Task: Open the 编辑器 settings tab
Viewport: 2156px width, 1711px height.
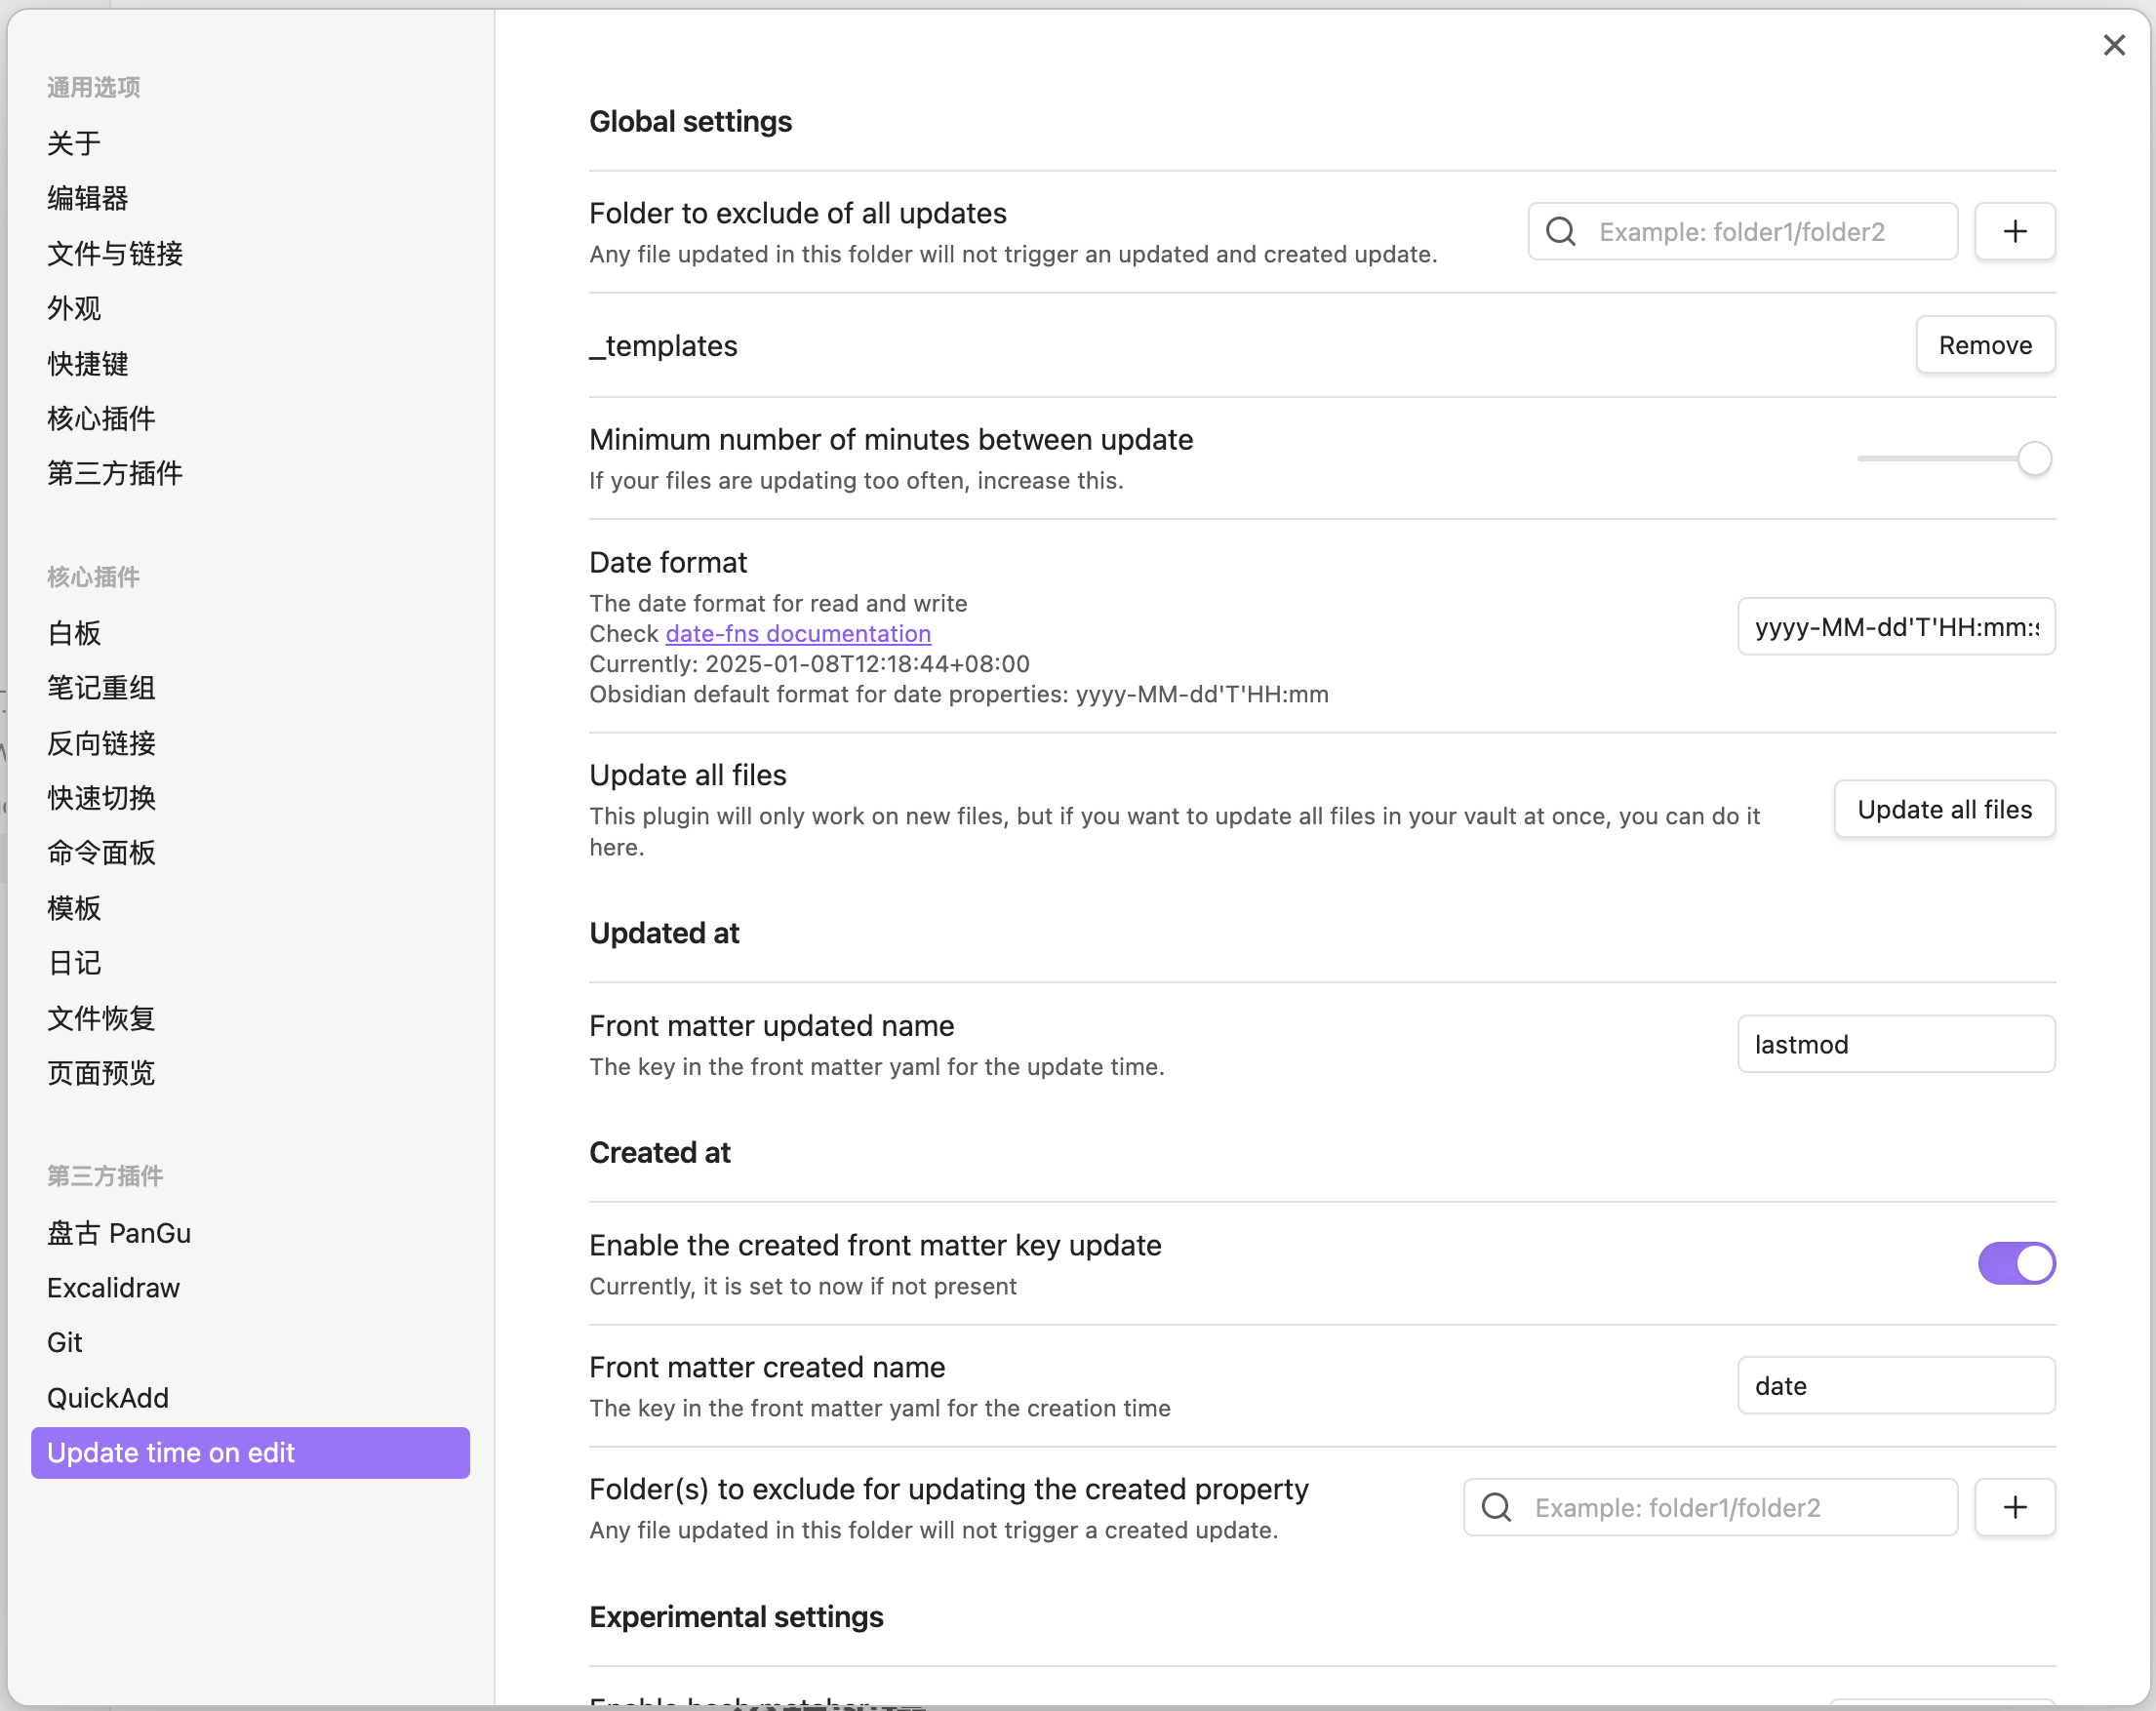Action: pyautogui.click(x=88, y=198)
